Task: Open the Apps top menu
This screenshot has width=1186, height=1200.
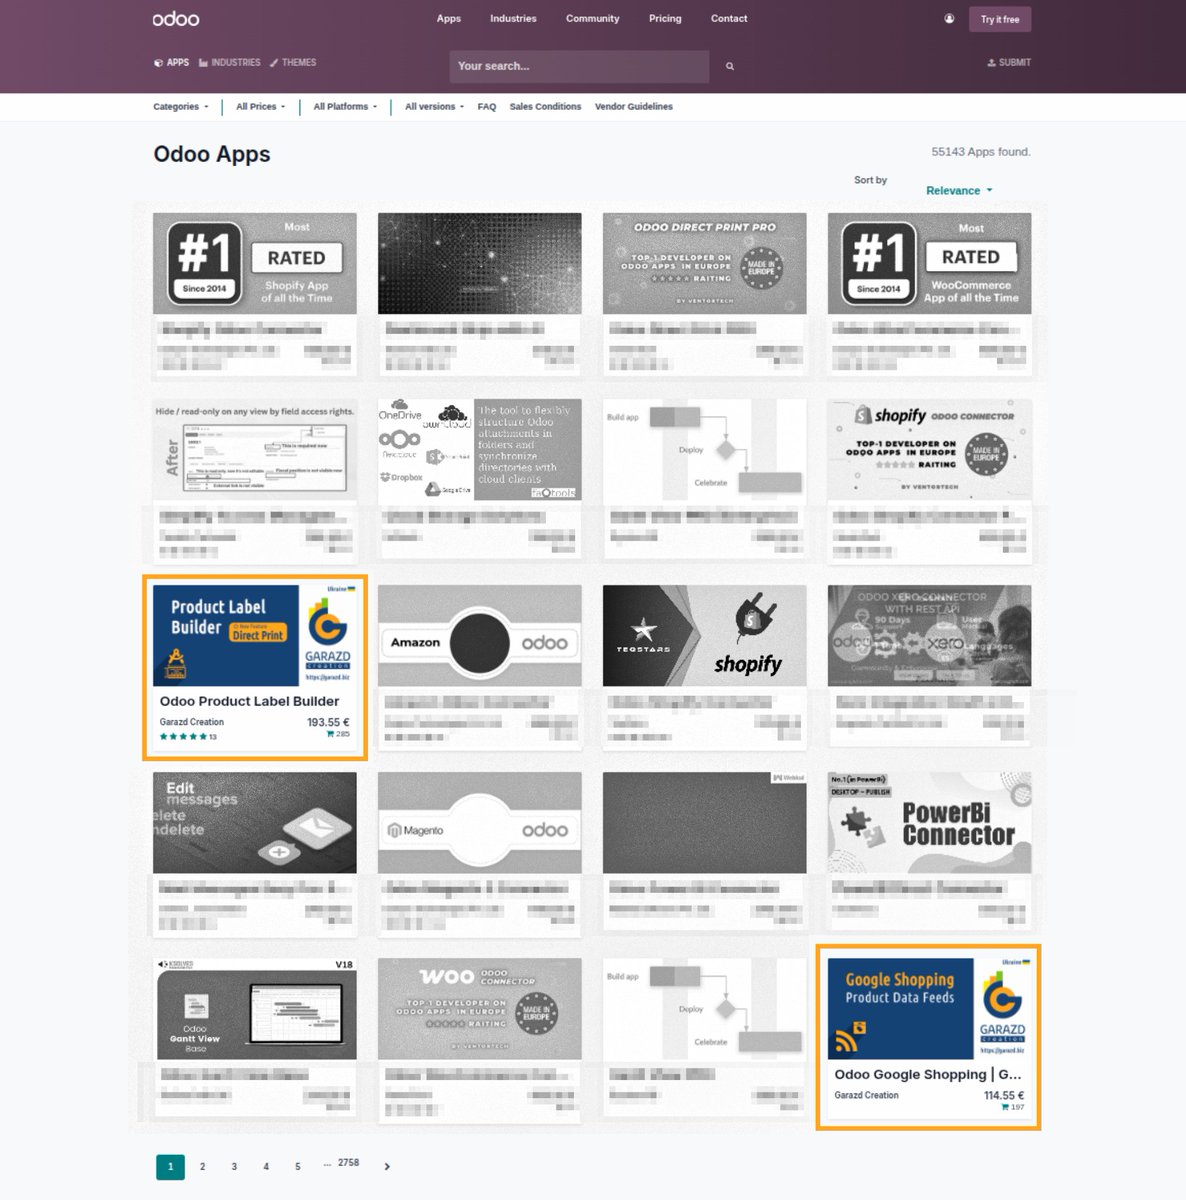Action: click(x=449, y=18)
